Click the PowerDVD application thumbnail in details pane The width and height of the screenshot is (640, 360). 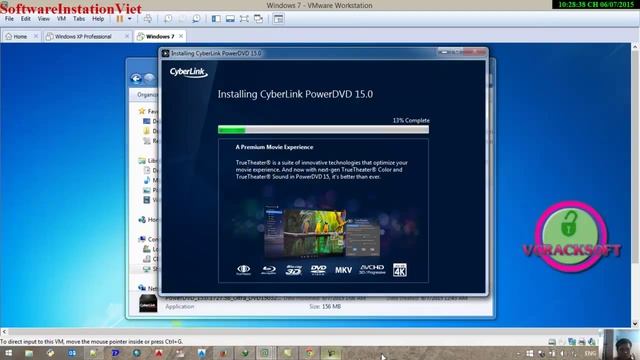(148, 304)
